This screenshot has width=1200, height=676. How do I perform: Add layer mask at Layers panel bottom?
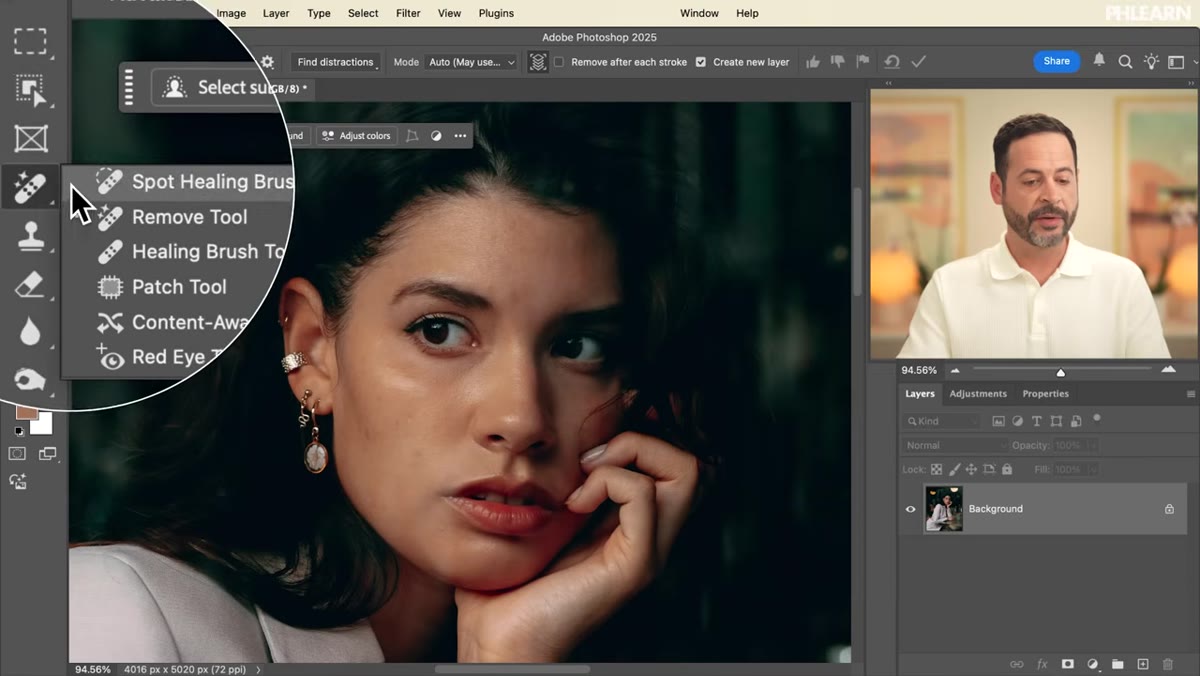pyautogui.click(x=1067, y=664)
